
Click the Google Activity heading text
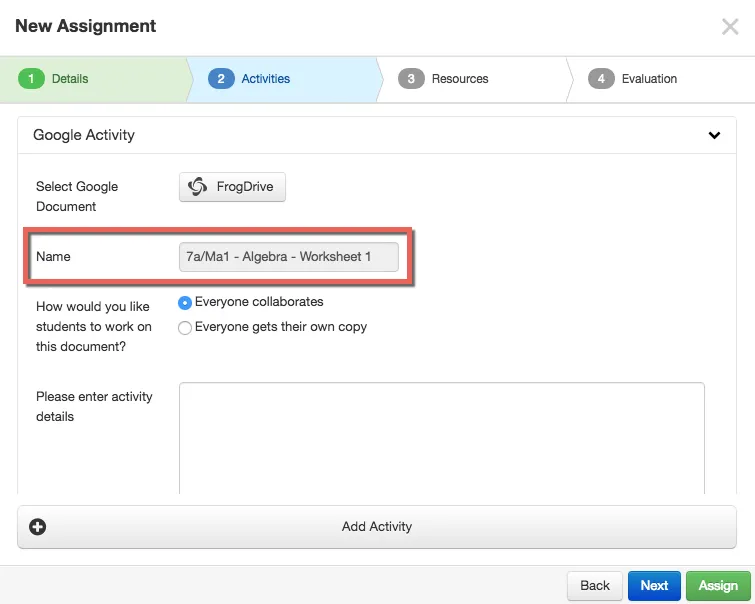tap(84, 135)
